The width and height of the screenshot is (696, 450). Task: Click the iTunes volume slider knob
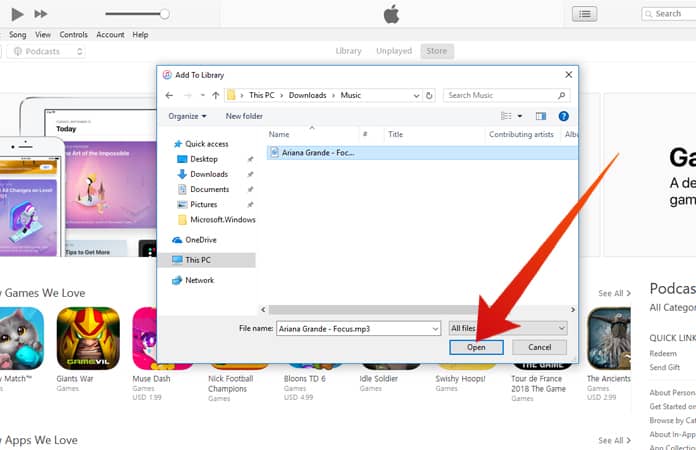[x=164, y=14]
